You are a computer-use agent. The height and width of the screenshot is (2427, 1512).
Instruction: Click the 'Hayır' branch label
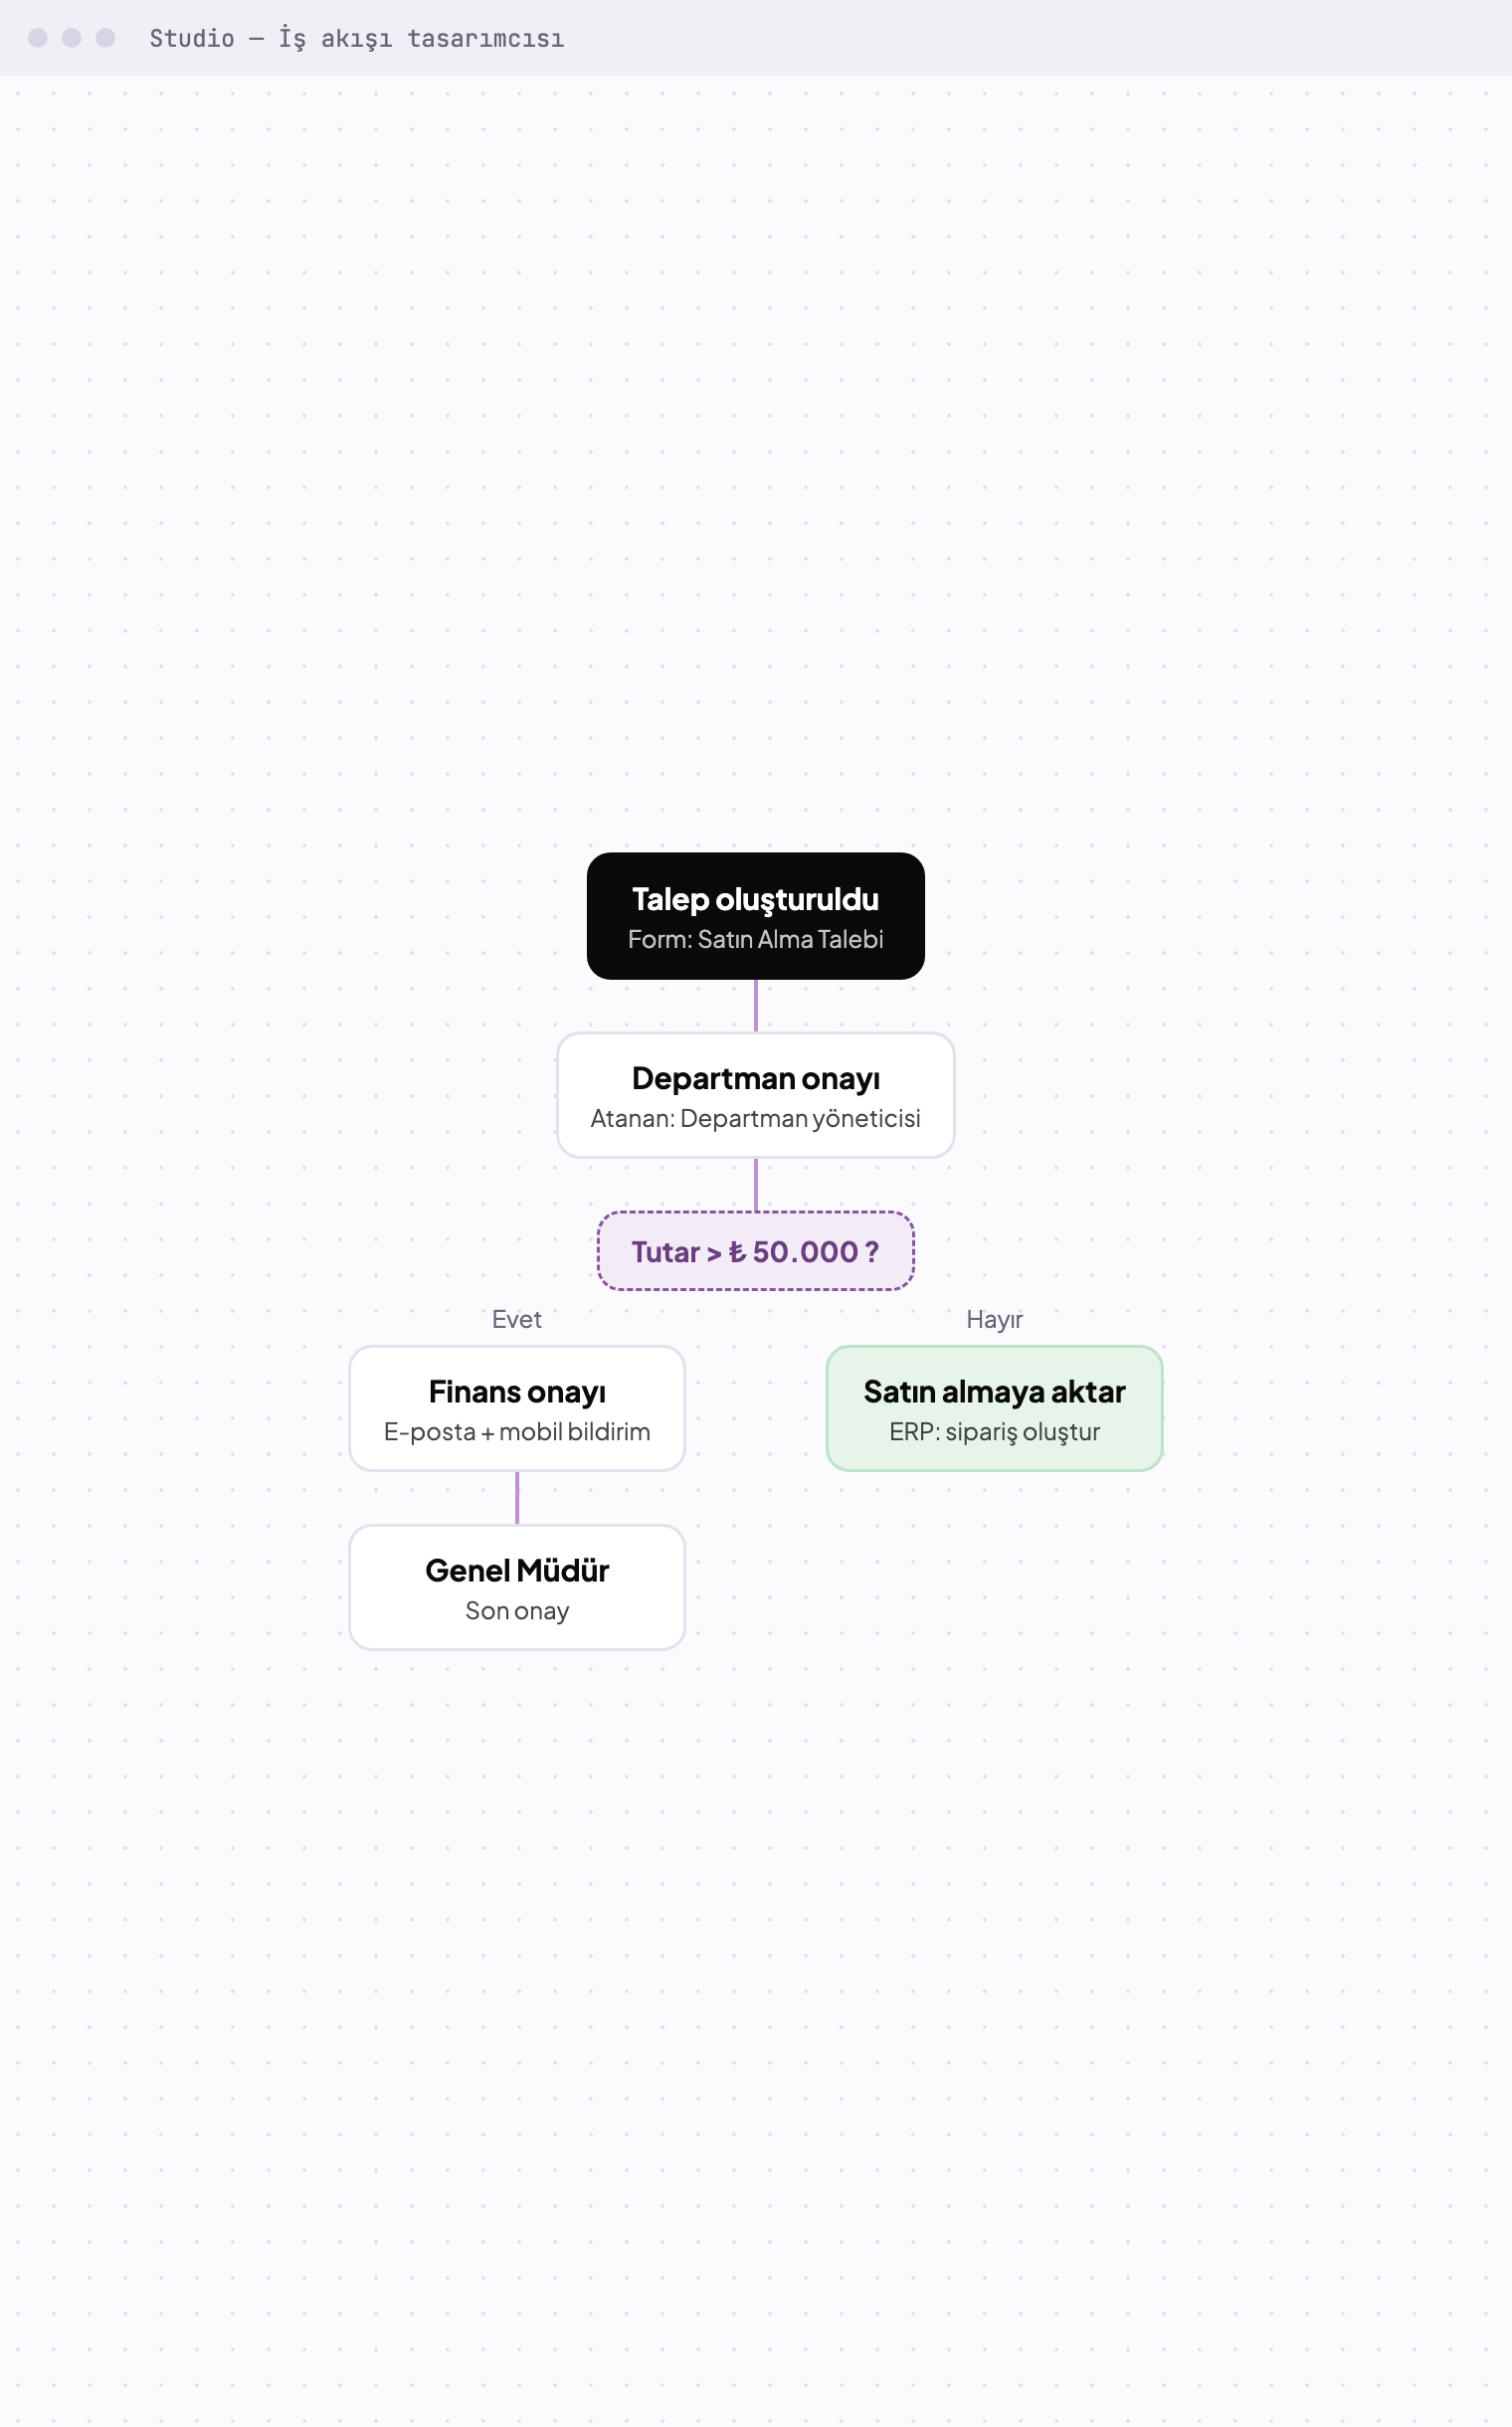pyautogui.click(x=995, y=1320)
